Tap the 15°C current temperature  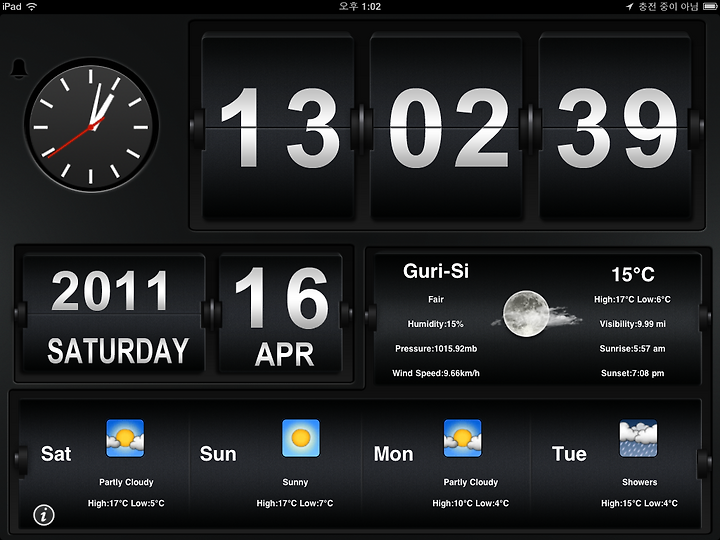(633, 275)
